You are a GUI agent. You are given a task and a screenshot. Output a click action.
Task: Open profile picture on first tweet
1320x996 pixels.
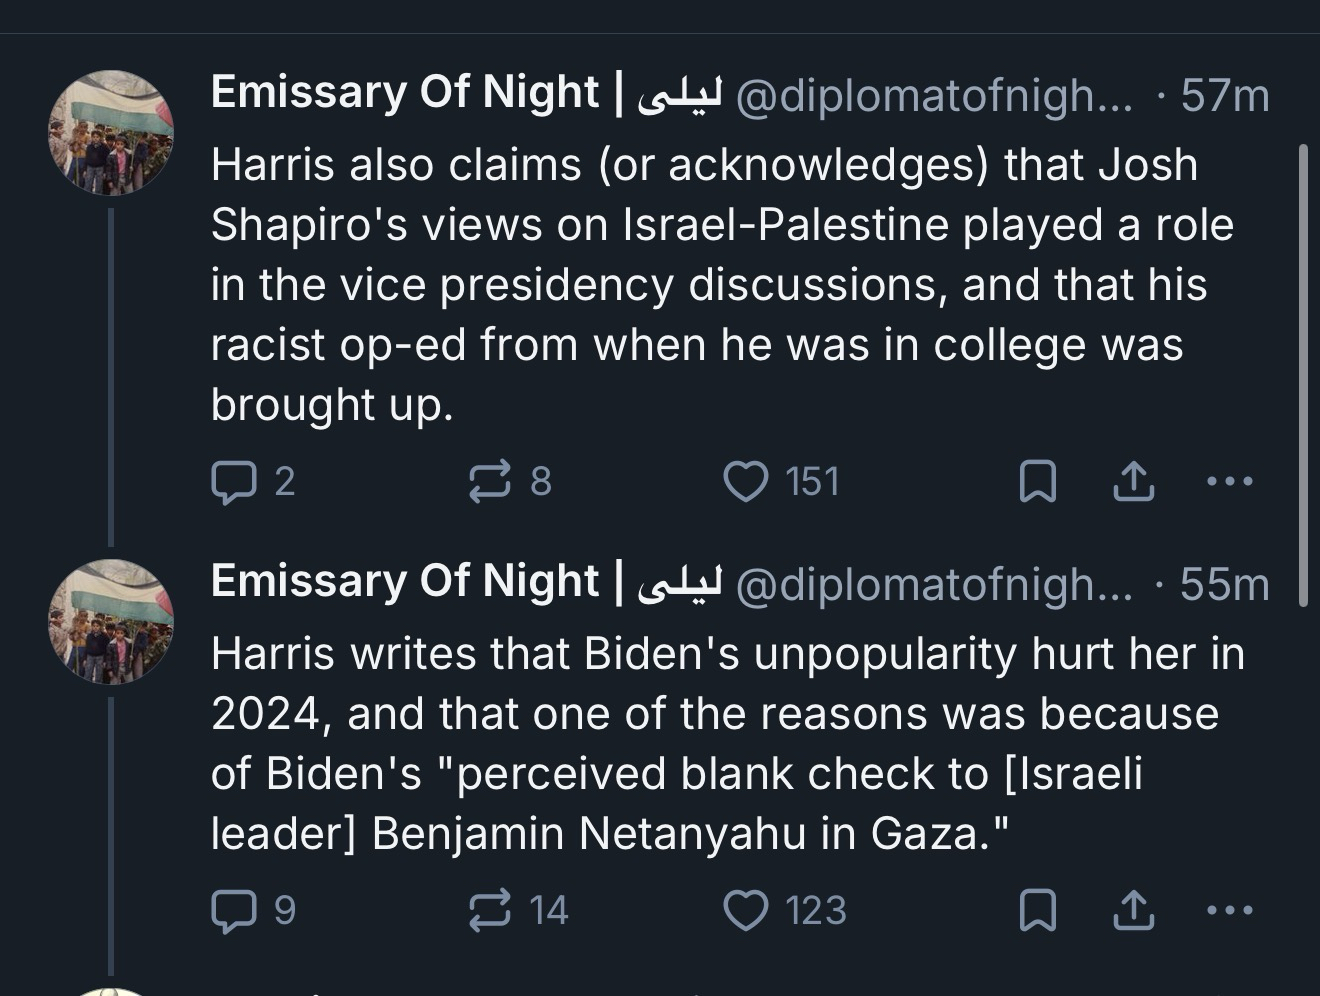coord(111,132)
